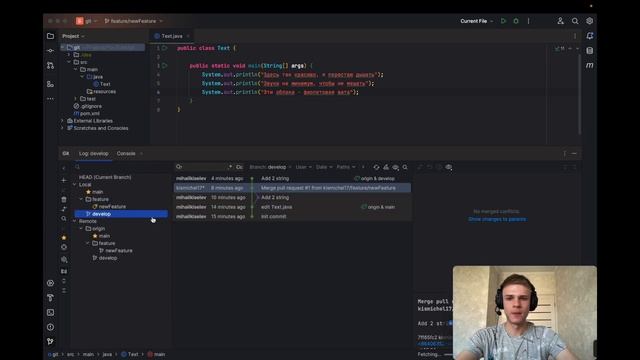Open the Problems tool window icon
Image resolution: width=640 pixels, height=360 pixels.
(50, 327)
